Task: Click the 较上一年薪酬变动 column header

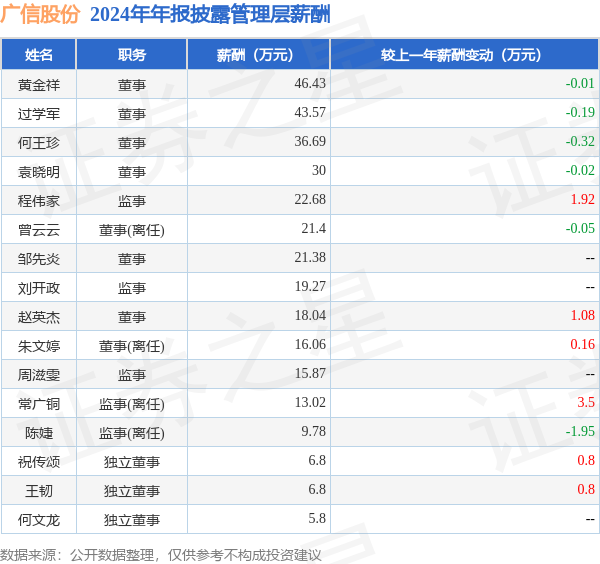Action: point(465,55)
